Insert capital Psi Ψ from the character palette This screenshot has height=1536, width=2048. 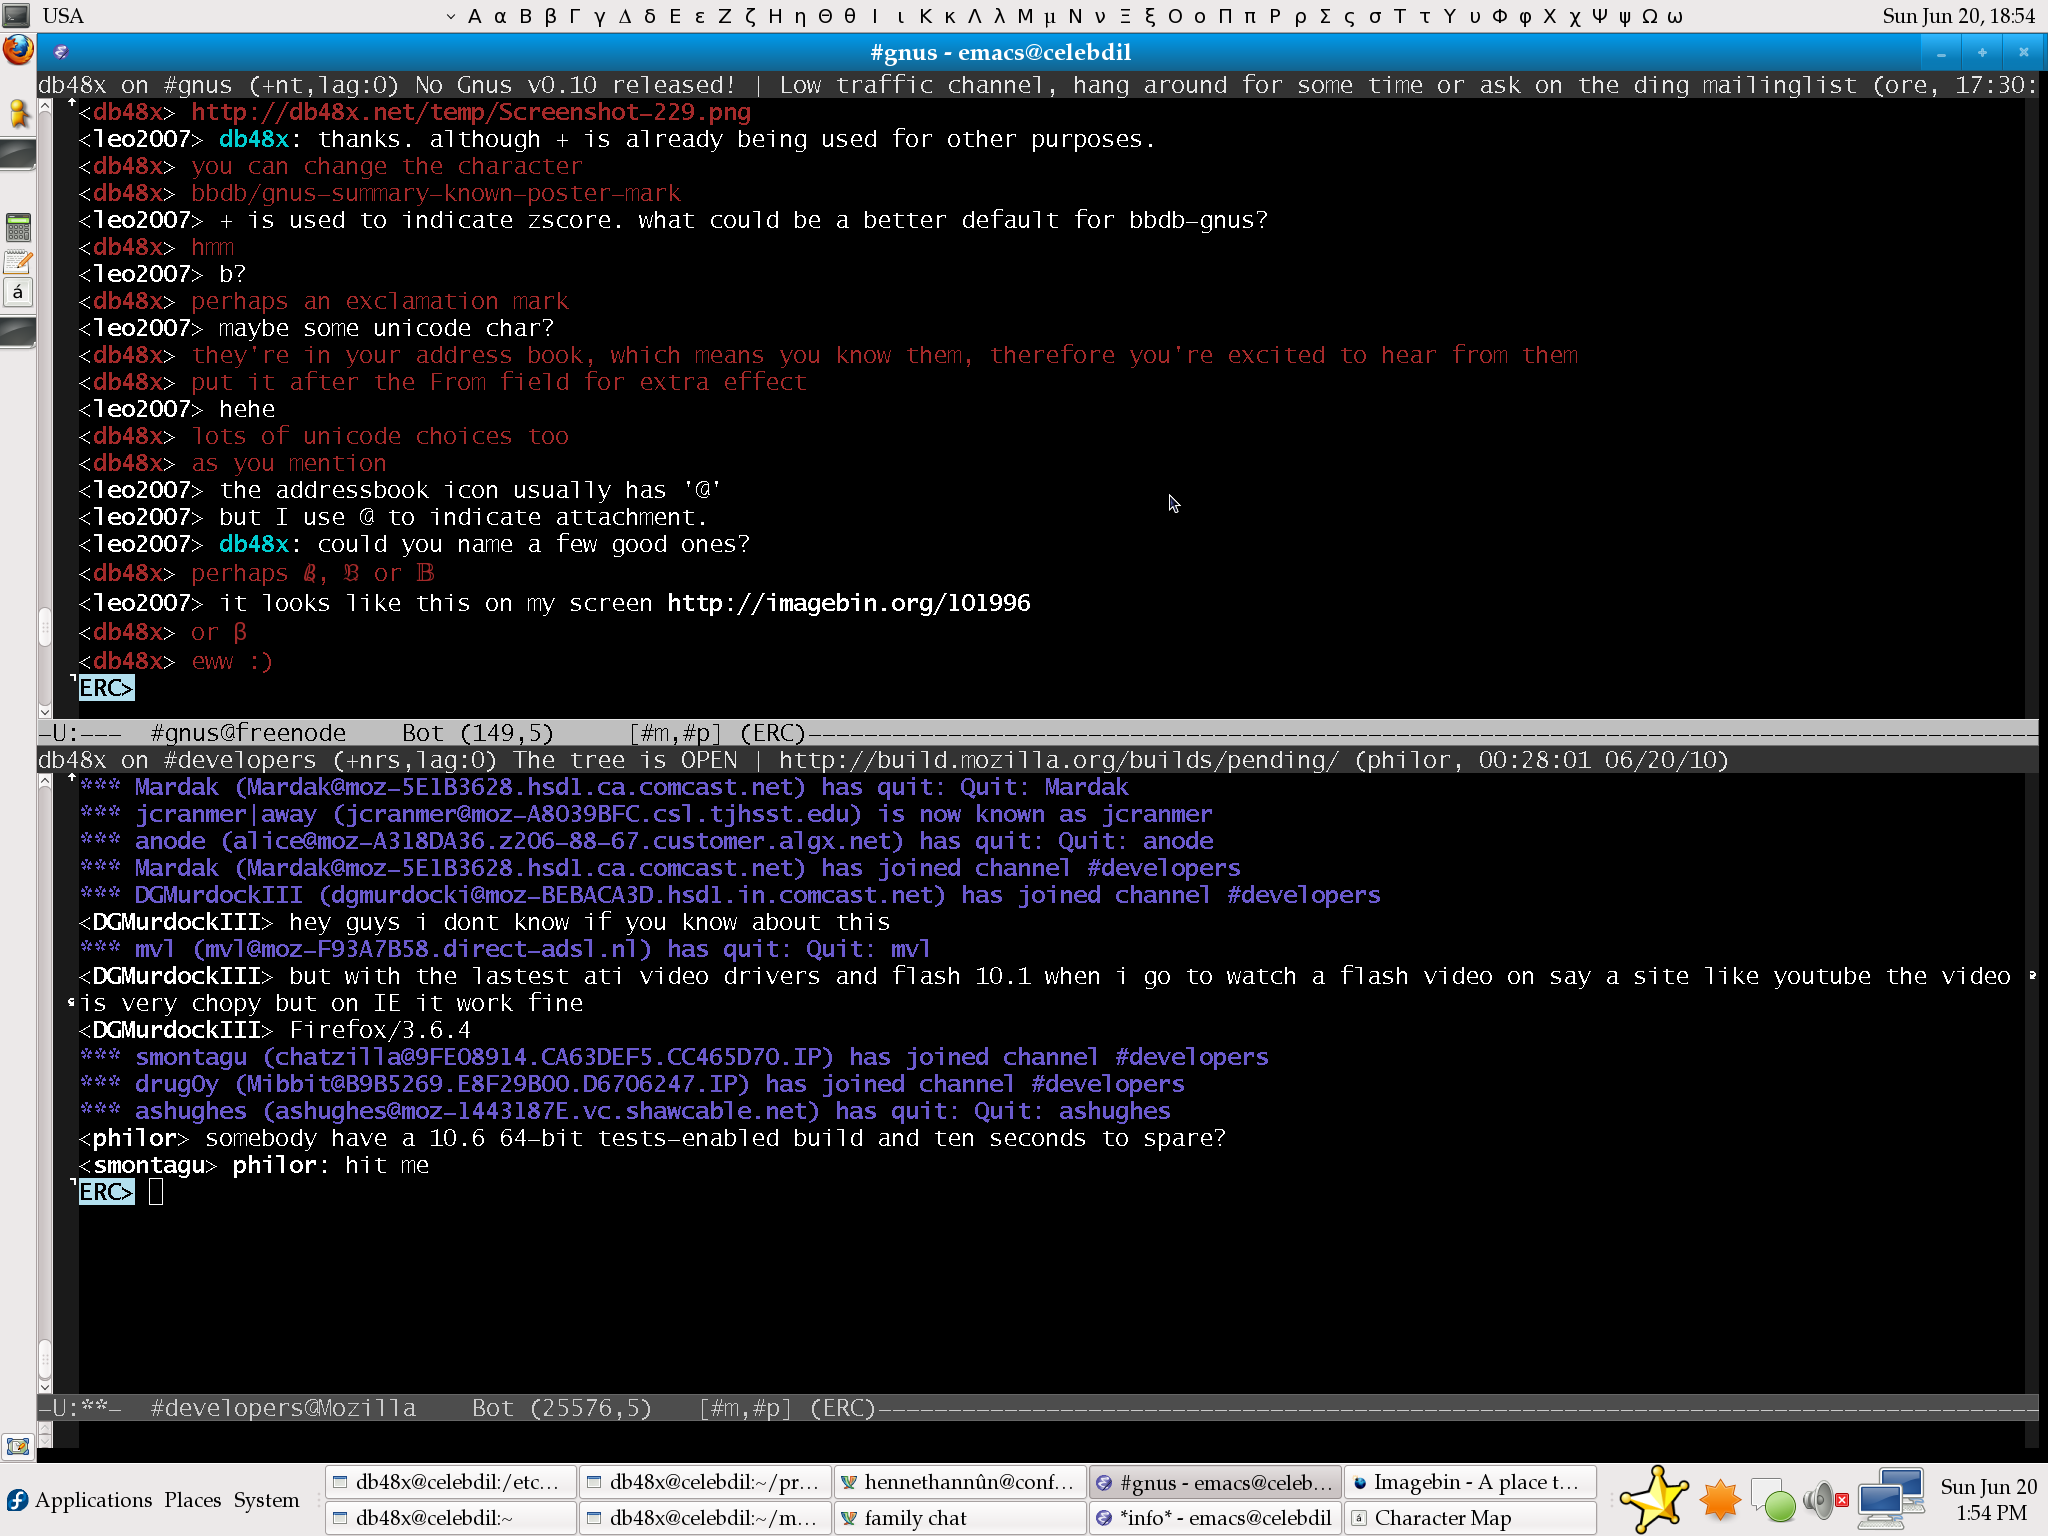point(1599,16)
